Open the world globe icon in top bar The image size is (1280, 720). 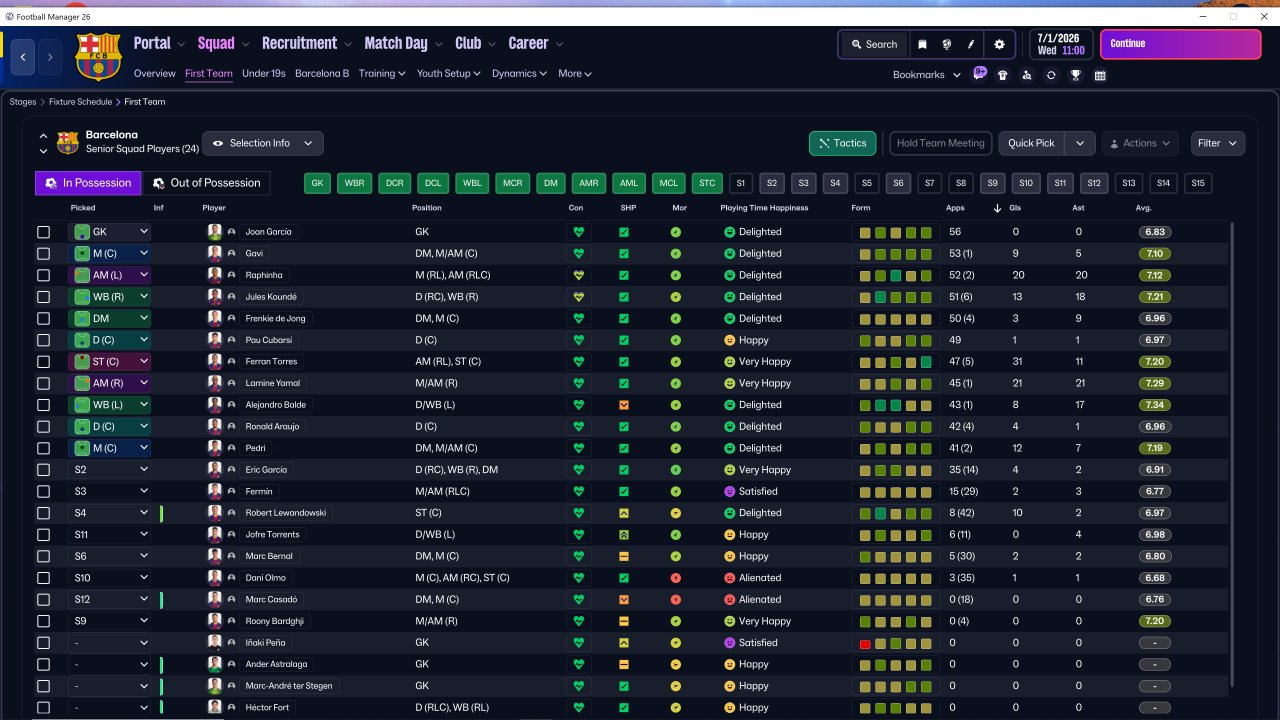click(946, 44)
